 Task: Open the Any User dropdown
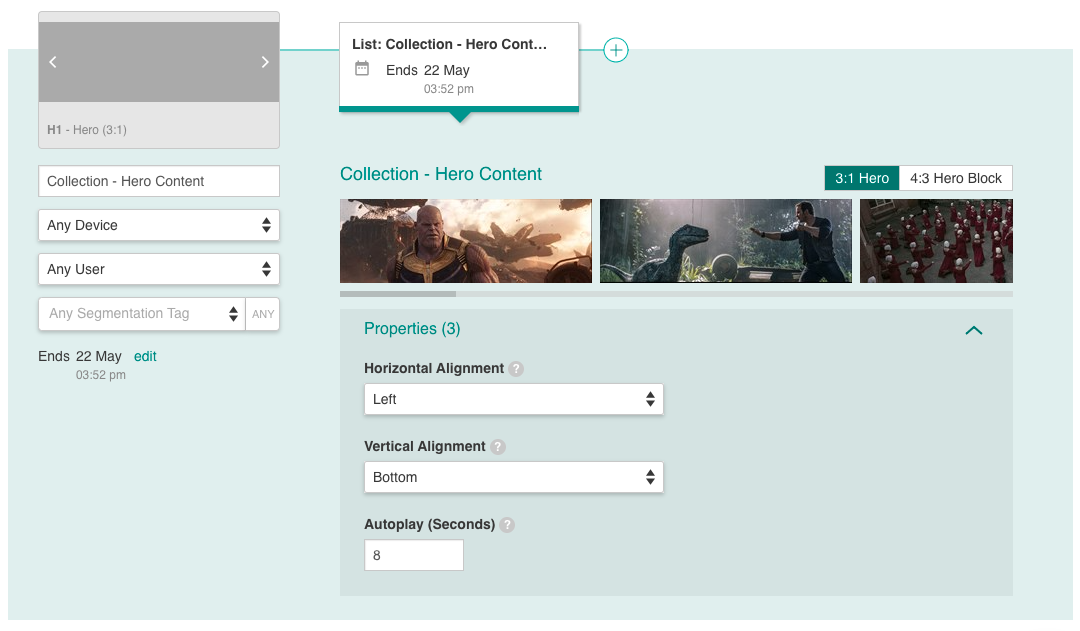pos(159,269)
